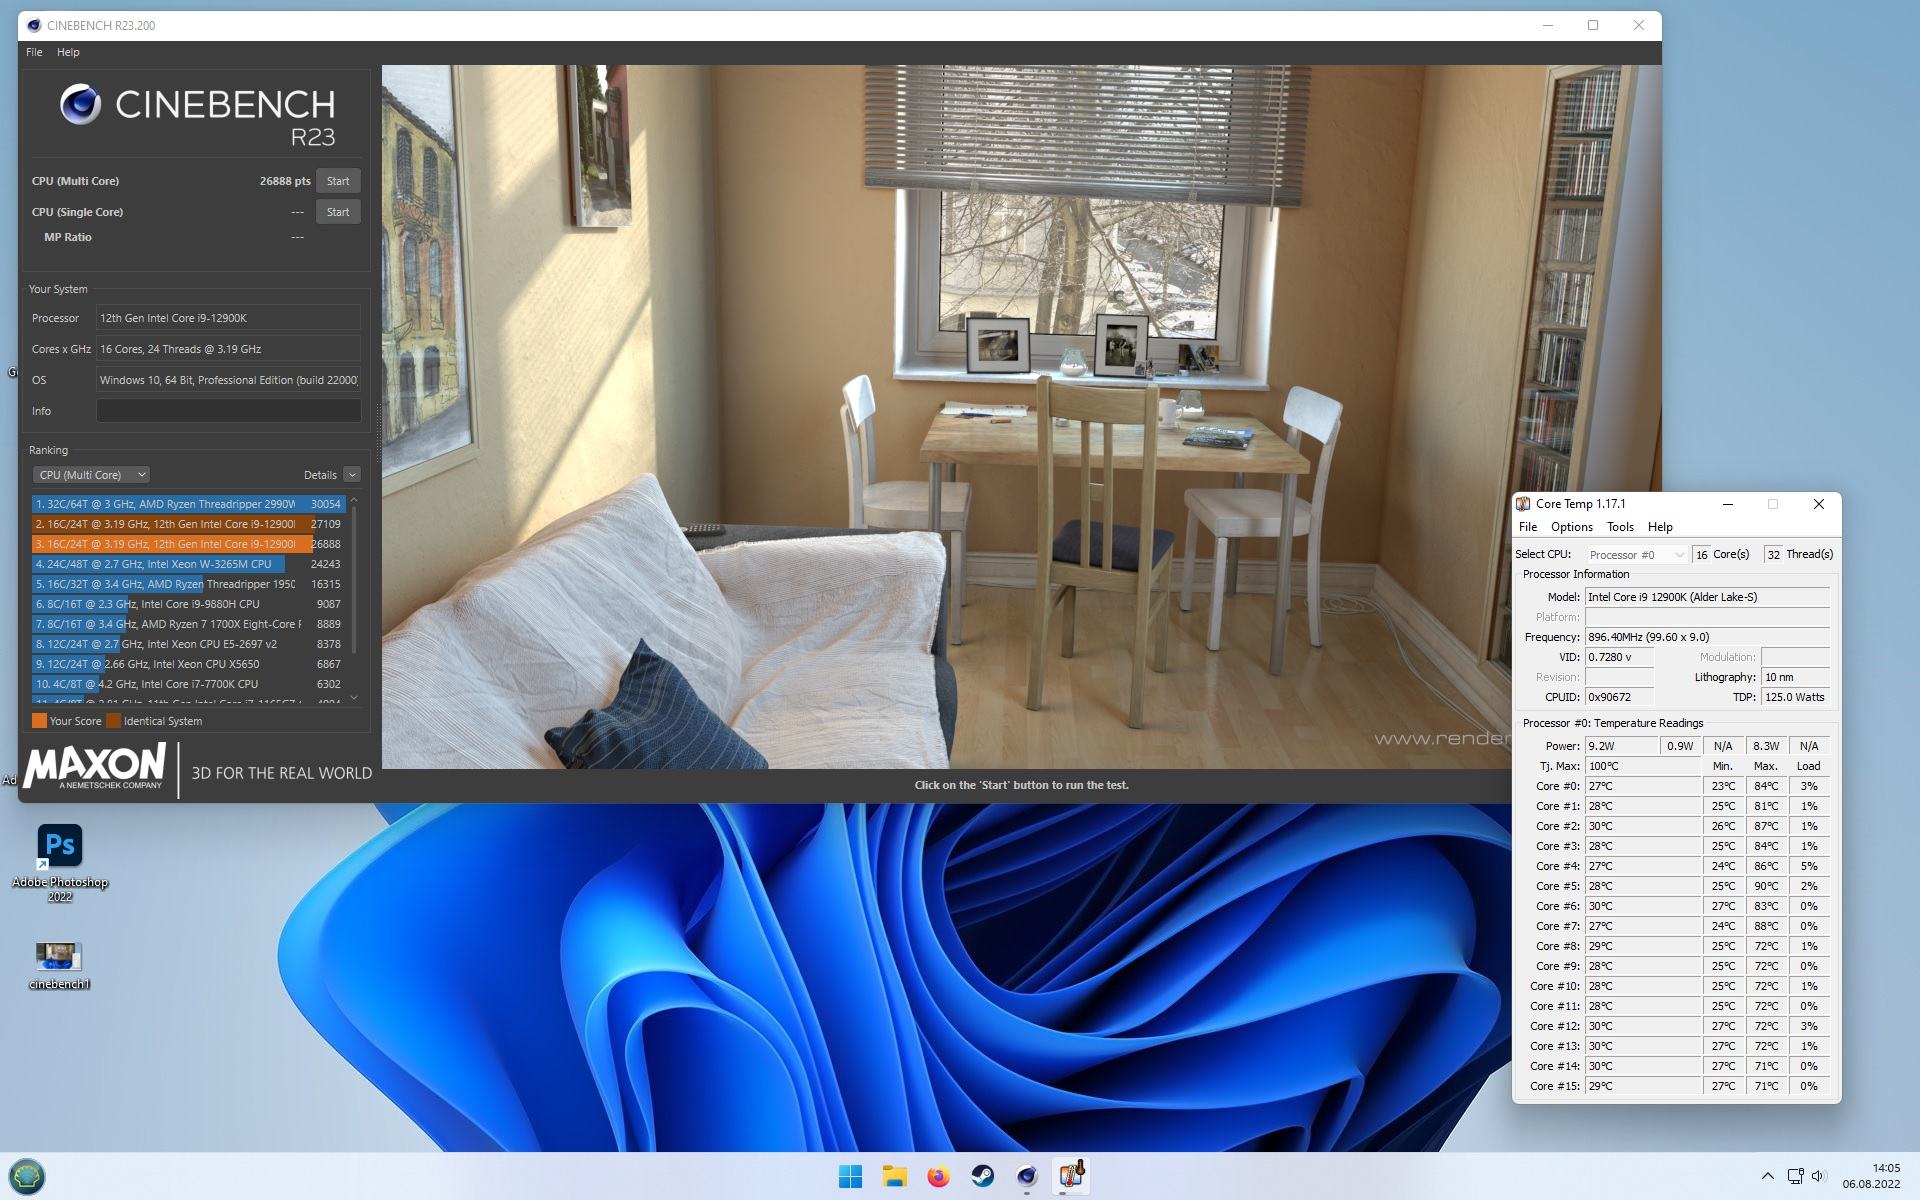This screenshot has width=1920, height=1200.
Task: Click the ranking scrollbar down arrow
Action: [x=354, y=698]
